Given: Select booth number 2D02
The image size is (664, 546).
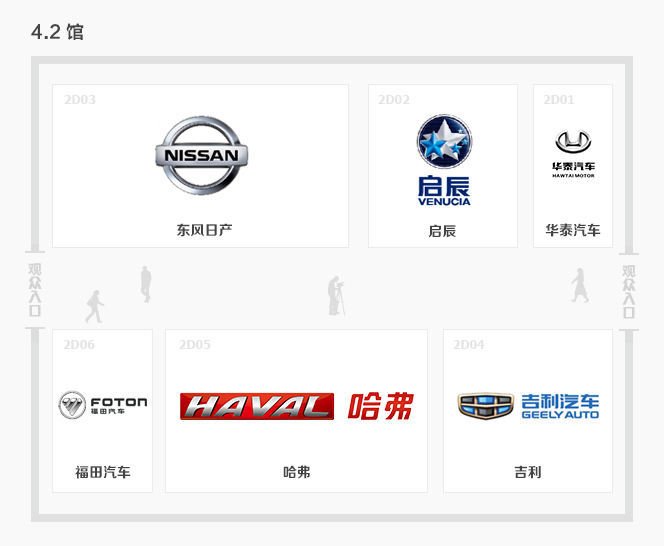Looking at the screenshot, I should (393, 100).
